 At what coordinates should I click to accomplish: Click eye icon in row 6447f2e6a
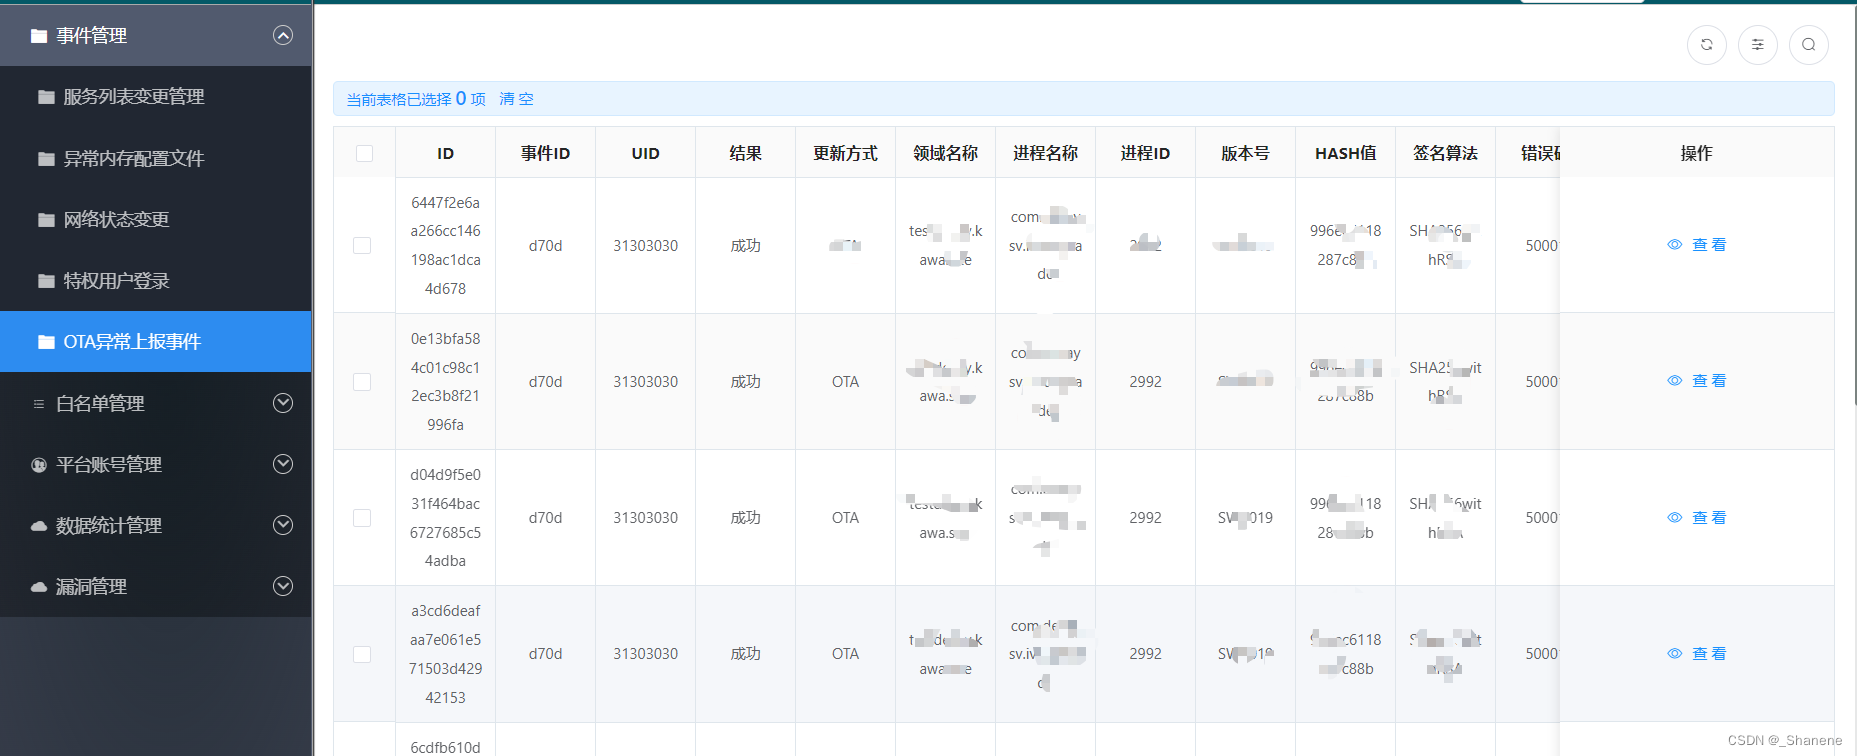coord(1675,245)
